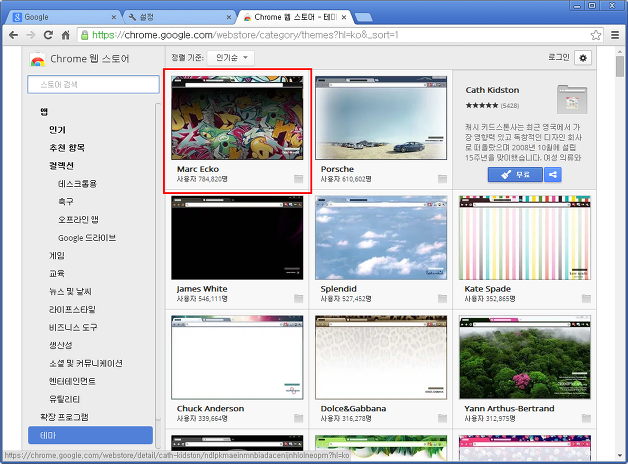Screen dimensions: 628x464
Task: Open the Porsche theme title
Action: click(337, 169)
